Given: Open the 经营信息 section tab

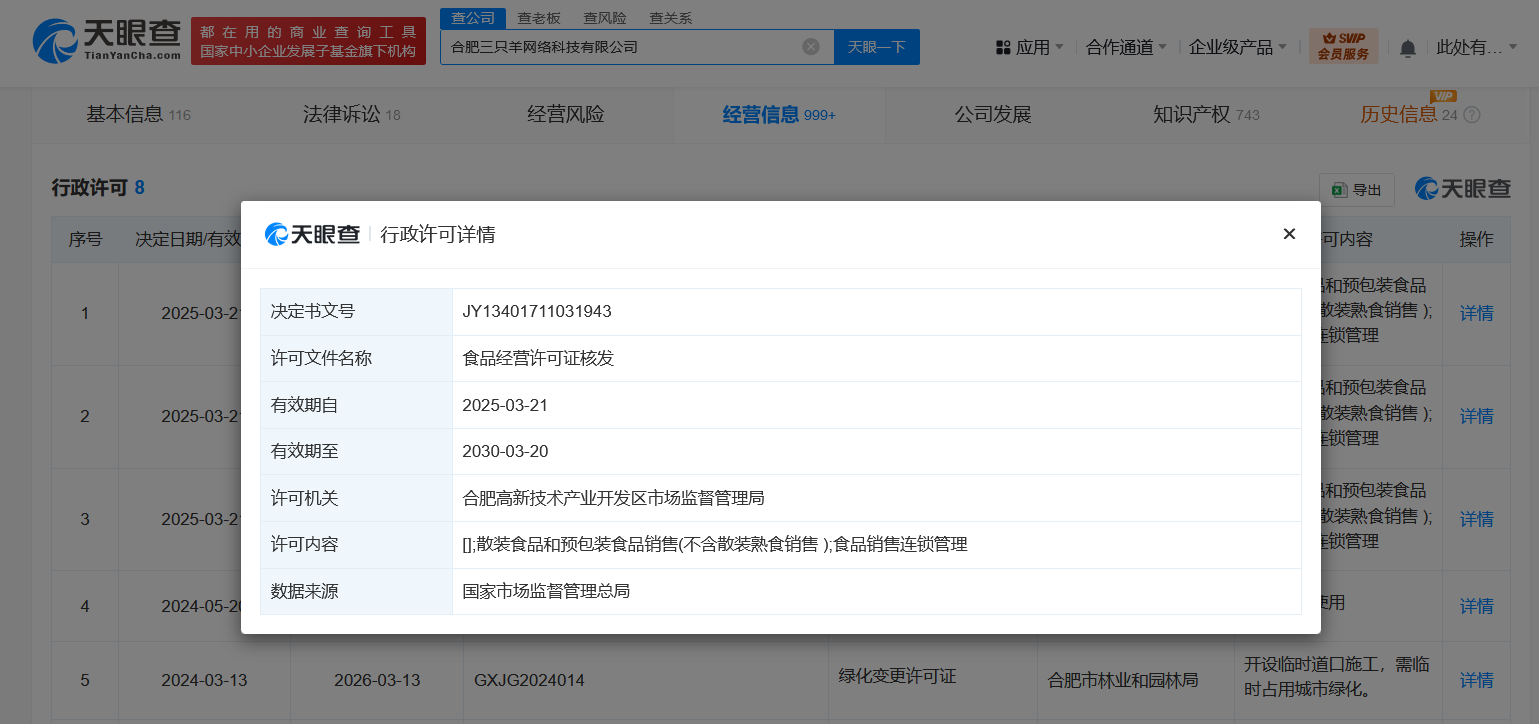Looking at the screenshot, I should [x=779, y=114].
